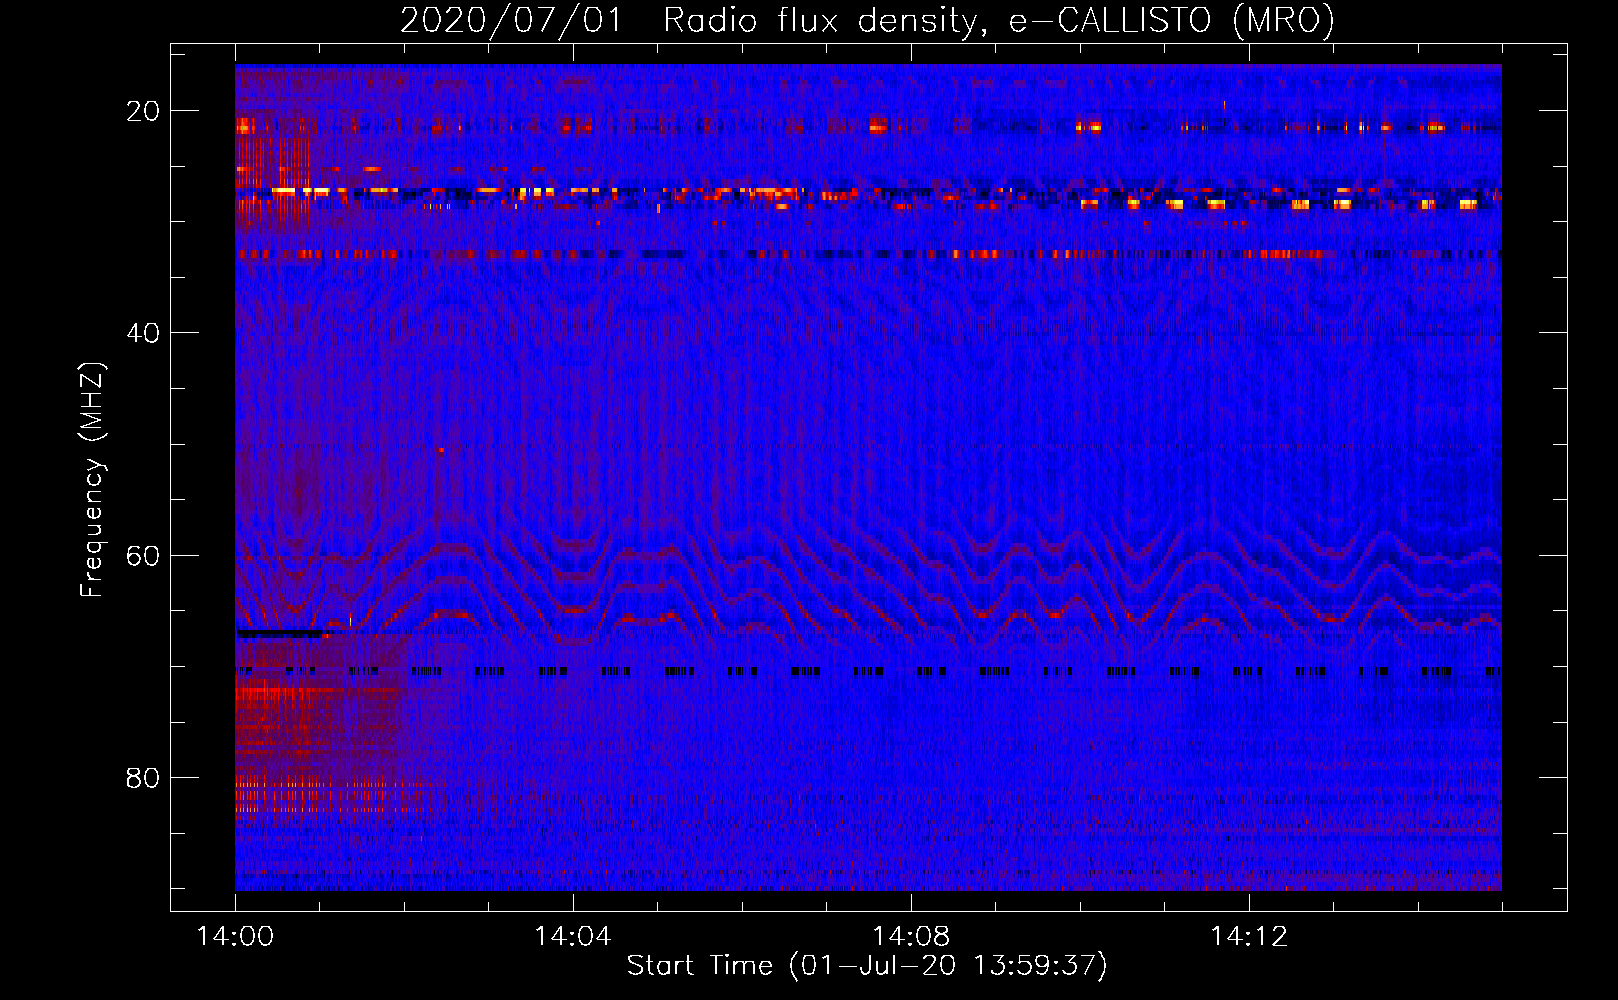The width and height of the screenshot is (1618, 1000).
Task: Click the '80' frequency tick label
Action: pos(143,778)
